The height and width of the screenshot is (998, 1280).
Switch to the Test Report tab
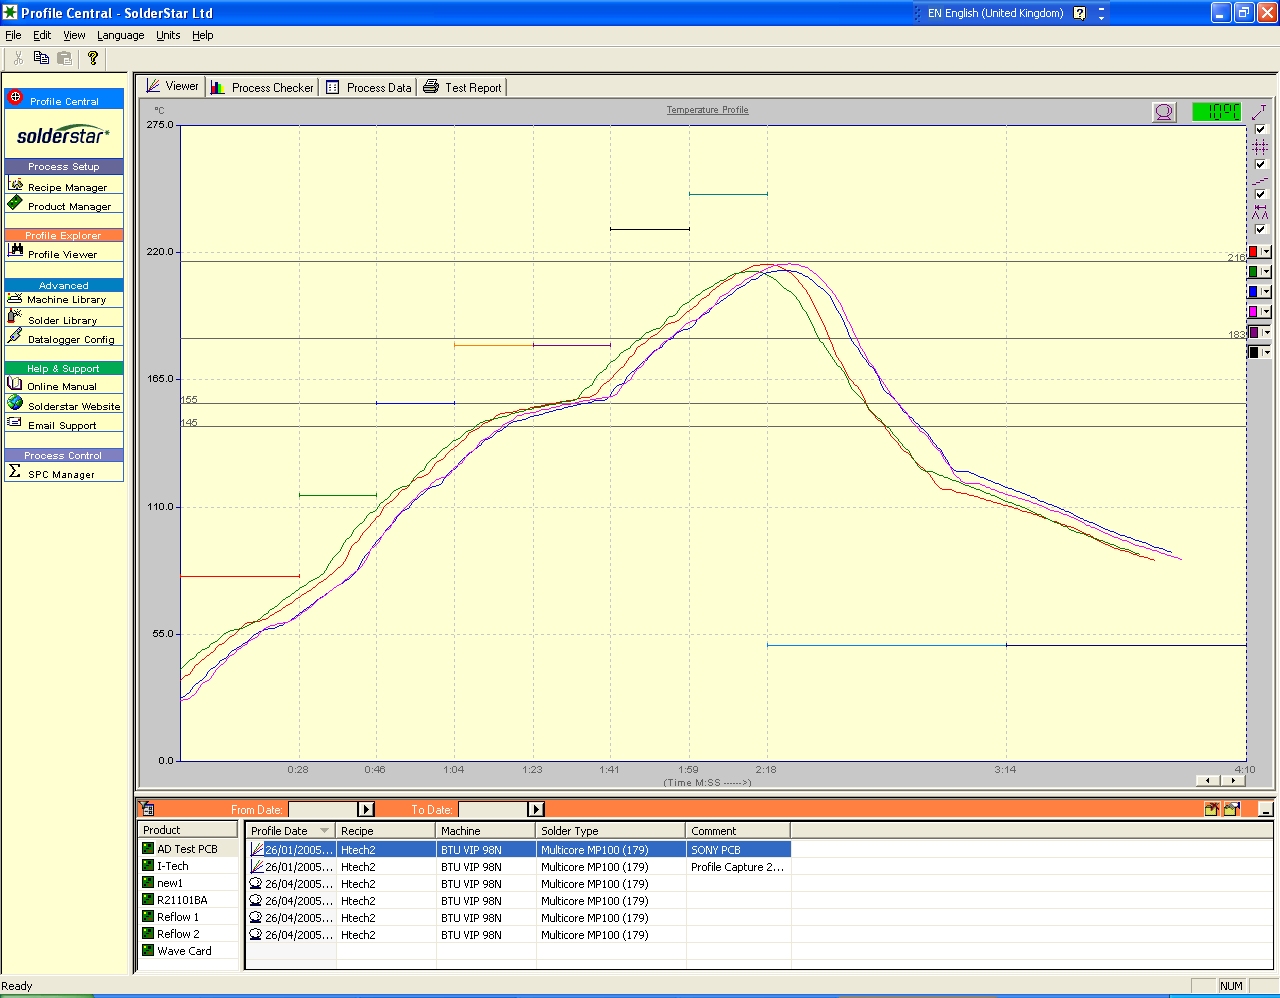[x=462, y=88]
